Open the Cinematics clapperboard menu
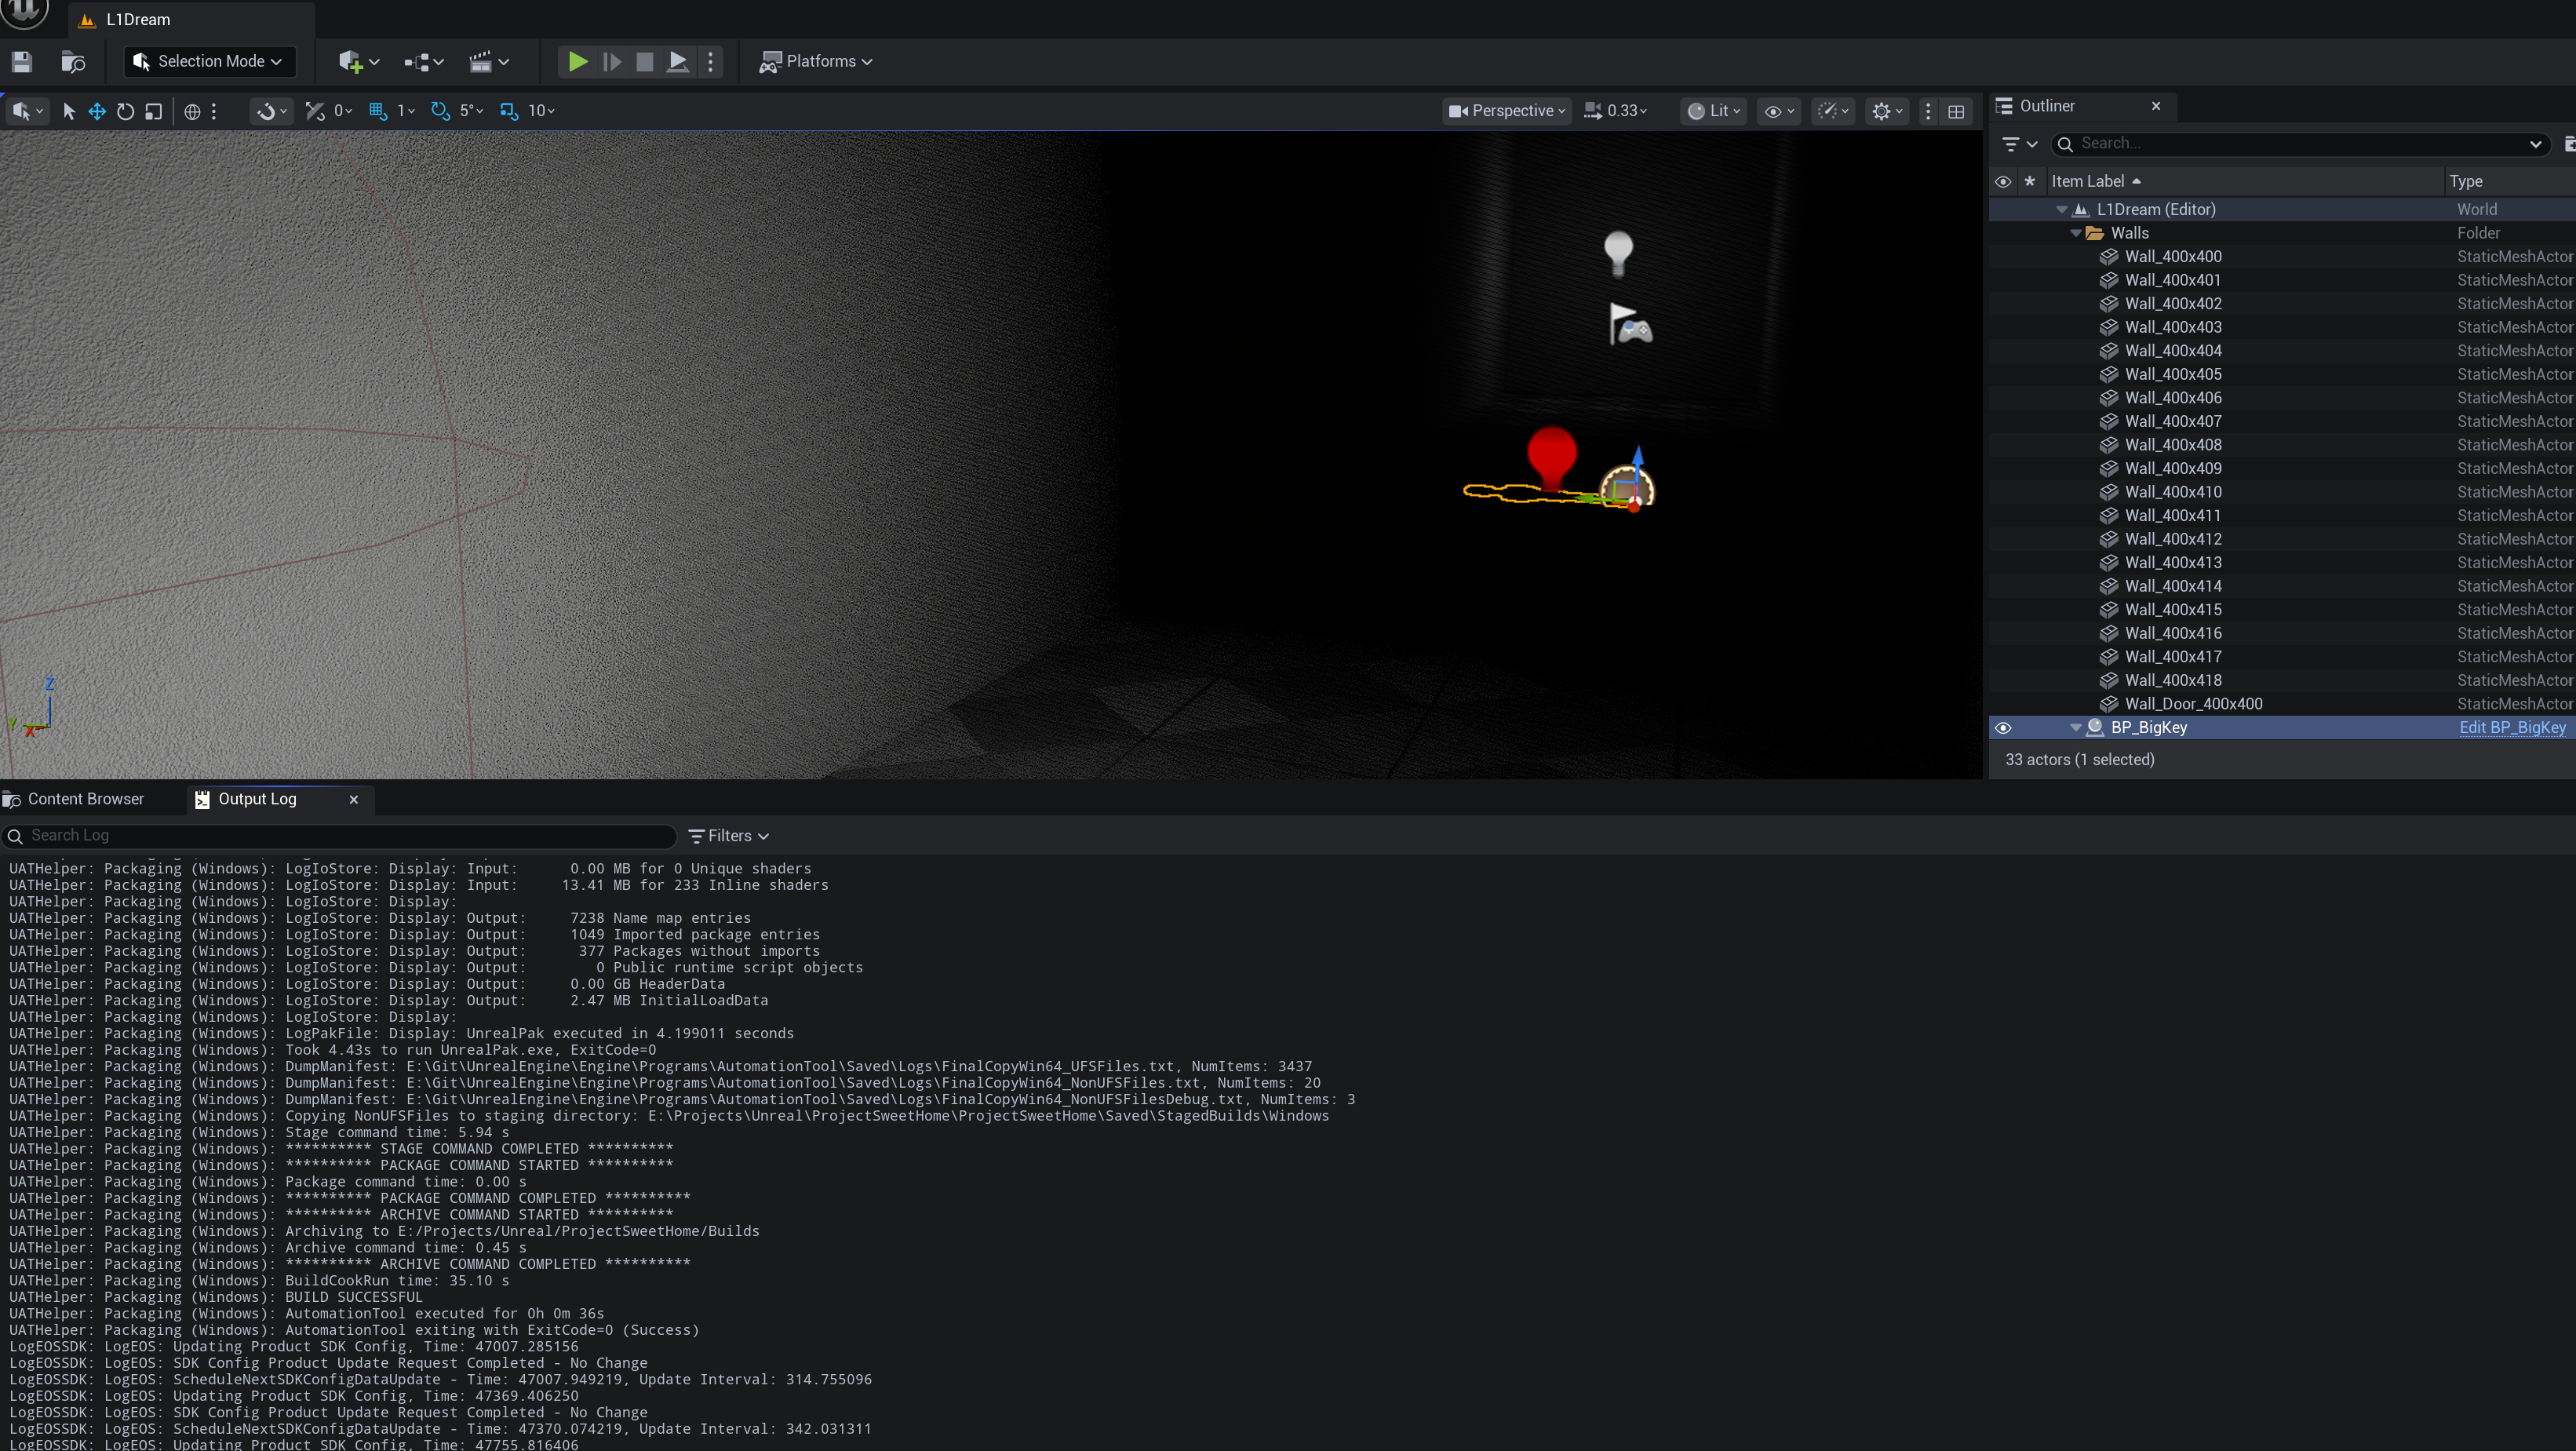This screenshot has width=2576, height=1451. [489, 62]
